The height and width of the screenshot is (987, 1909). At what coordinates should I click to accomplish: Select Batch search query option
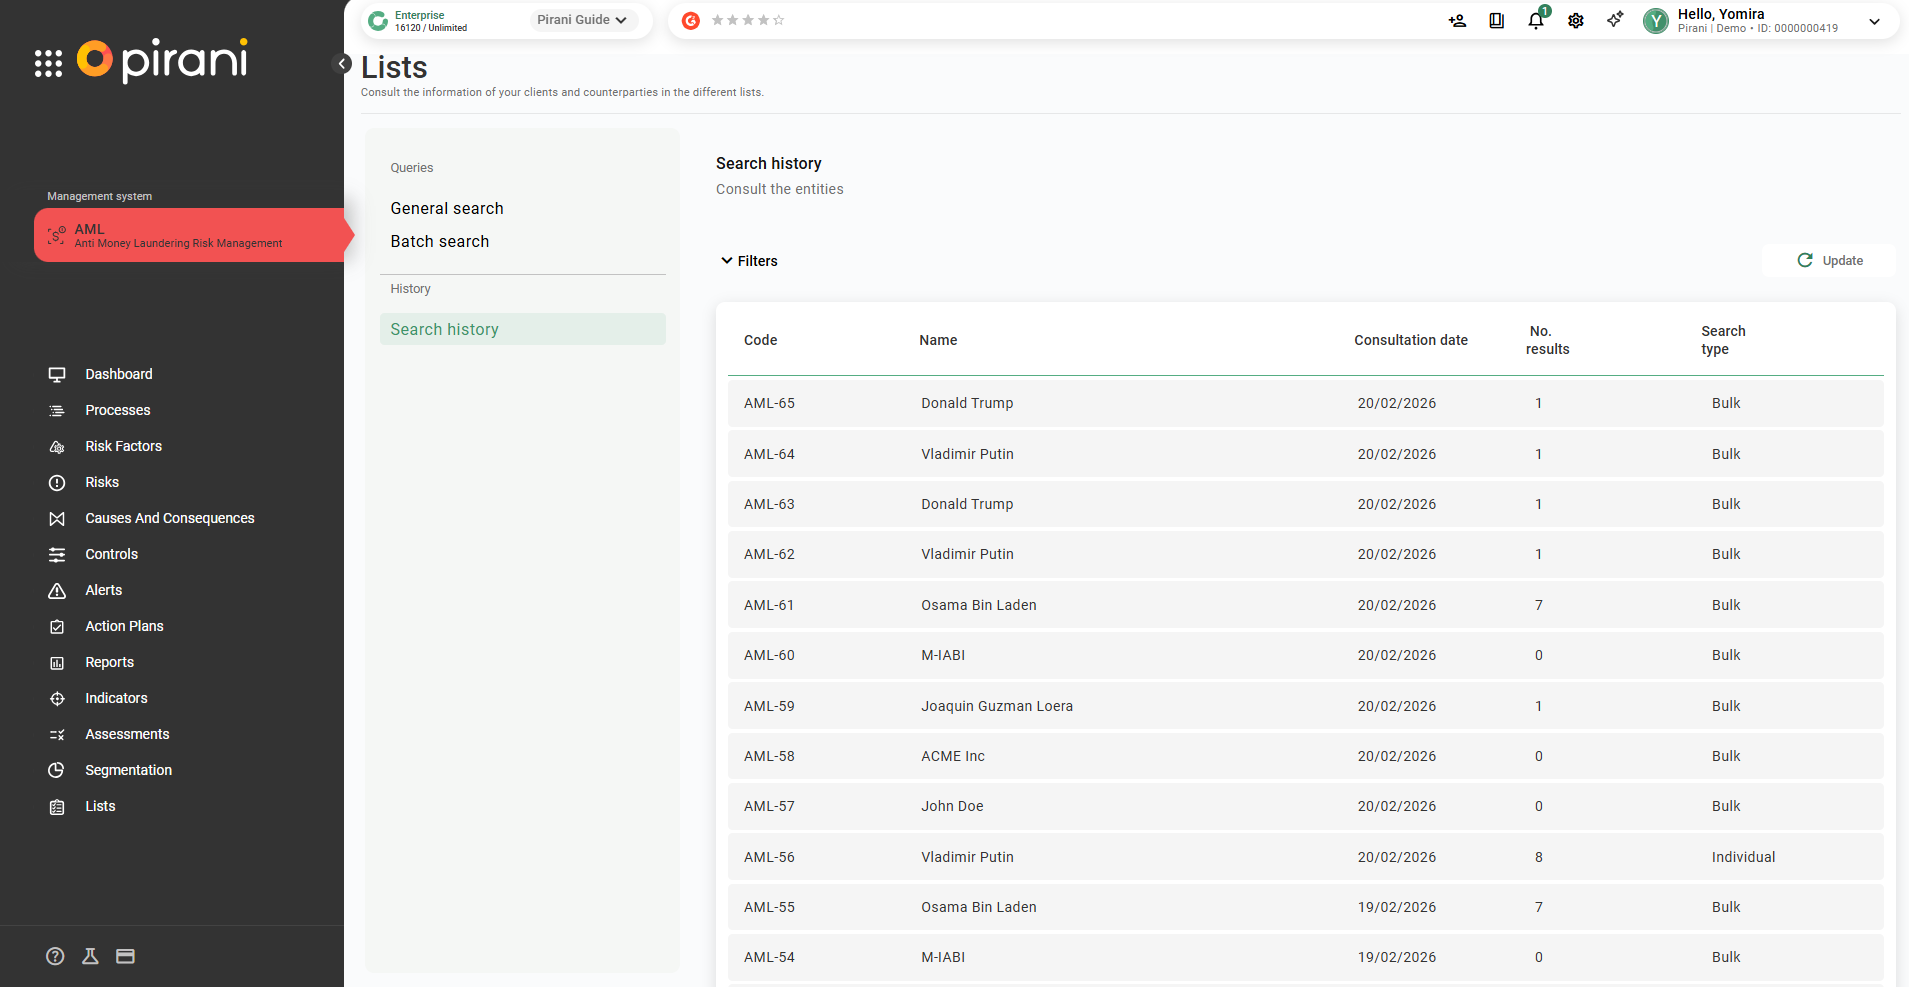click(x=440, y=241)
